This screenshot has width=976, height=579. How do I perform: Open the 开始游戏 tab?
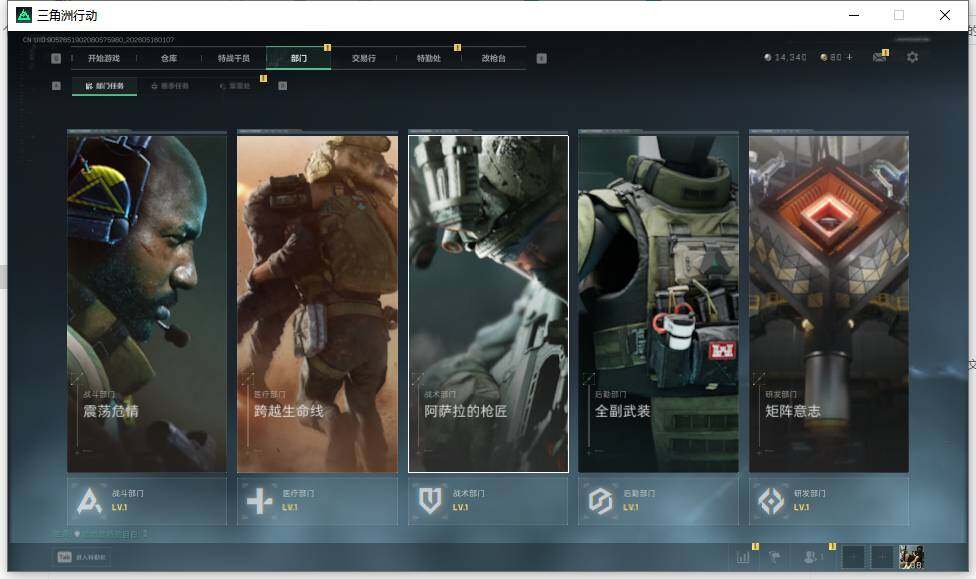103,58
